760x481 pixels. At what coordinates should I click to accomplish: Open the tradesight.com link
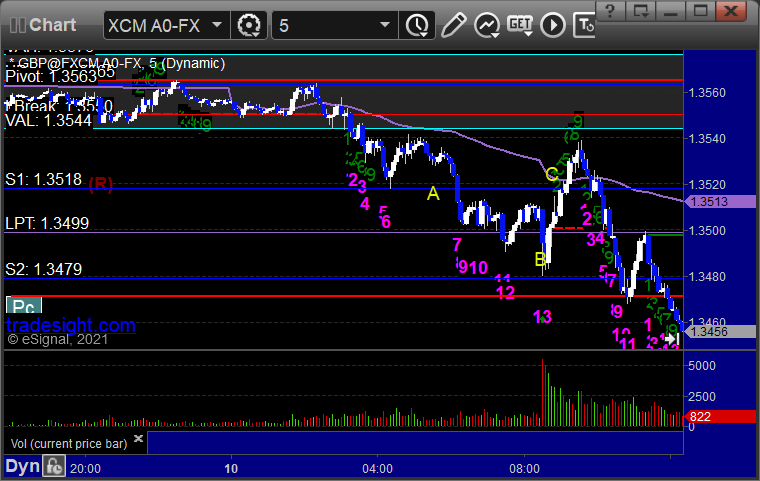[x=71, y=325]
